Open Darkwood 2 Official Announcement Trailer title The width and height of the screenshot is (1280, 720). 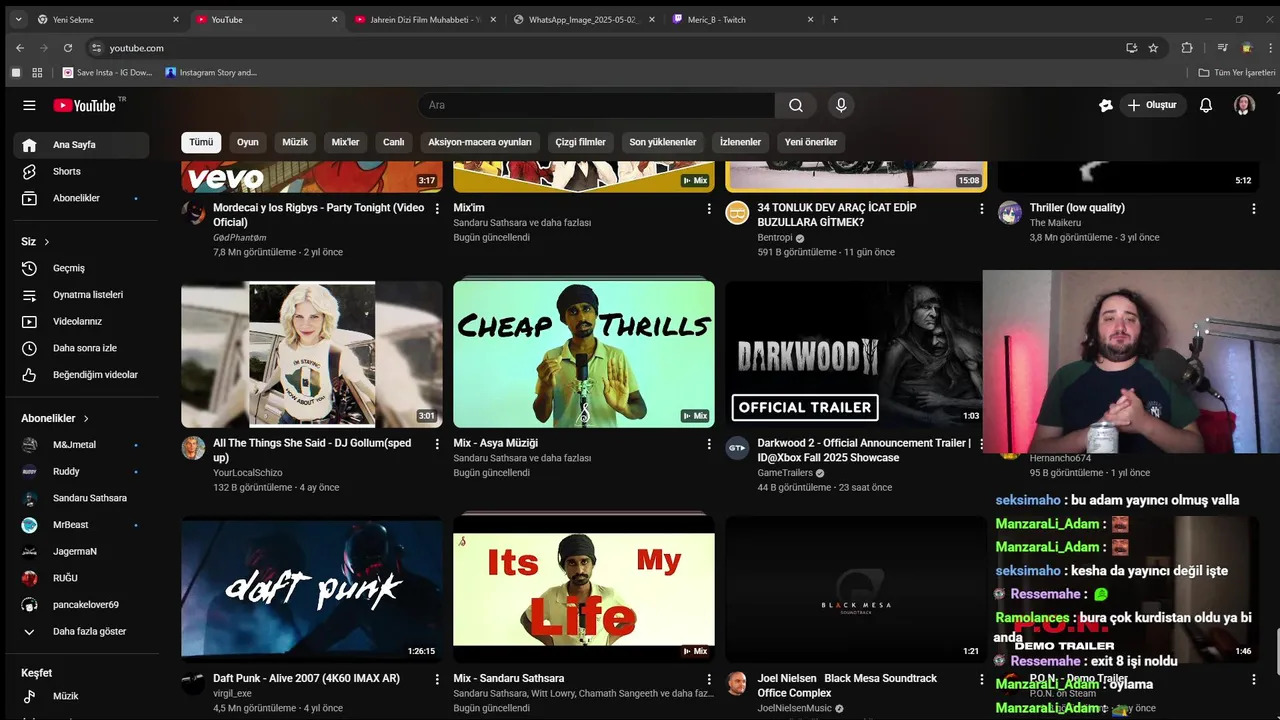[x=864, y=450]
